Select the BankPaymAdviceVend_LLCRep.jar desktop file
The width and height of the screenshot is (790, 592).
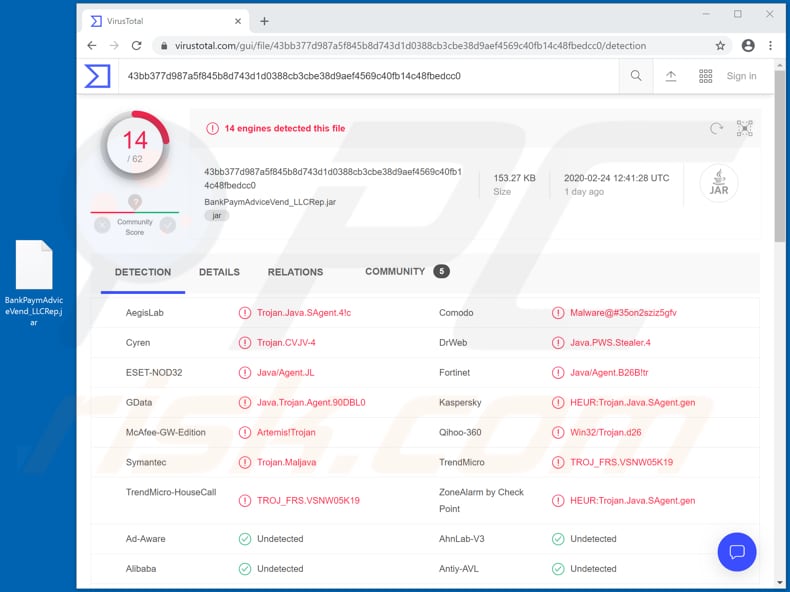coord(34,283)
